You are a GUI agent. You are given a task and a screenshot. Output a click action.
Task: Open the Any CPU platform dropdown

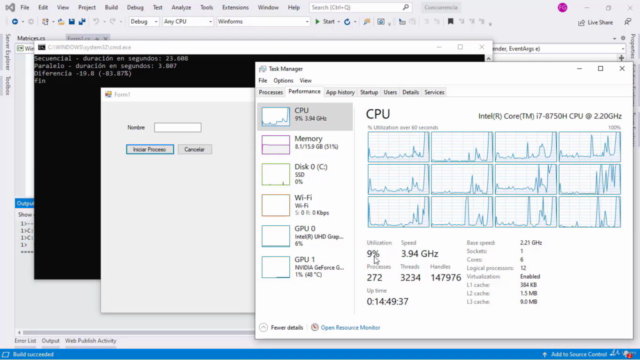[188, 22]
